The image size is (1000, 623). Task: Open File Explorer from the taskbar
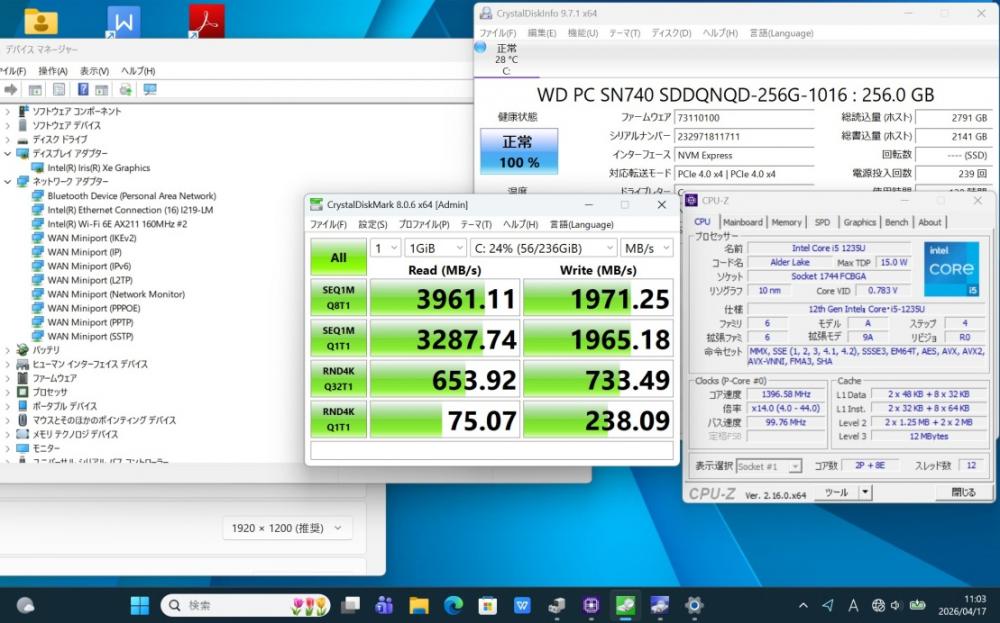click(418, 605)
